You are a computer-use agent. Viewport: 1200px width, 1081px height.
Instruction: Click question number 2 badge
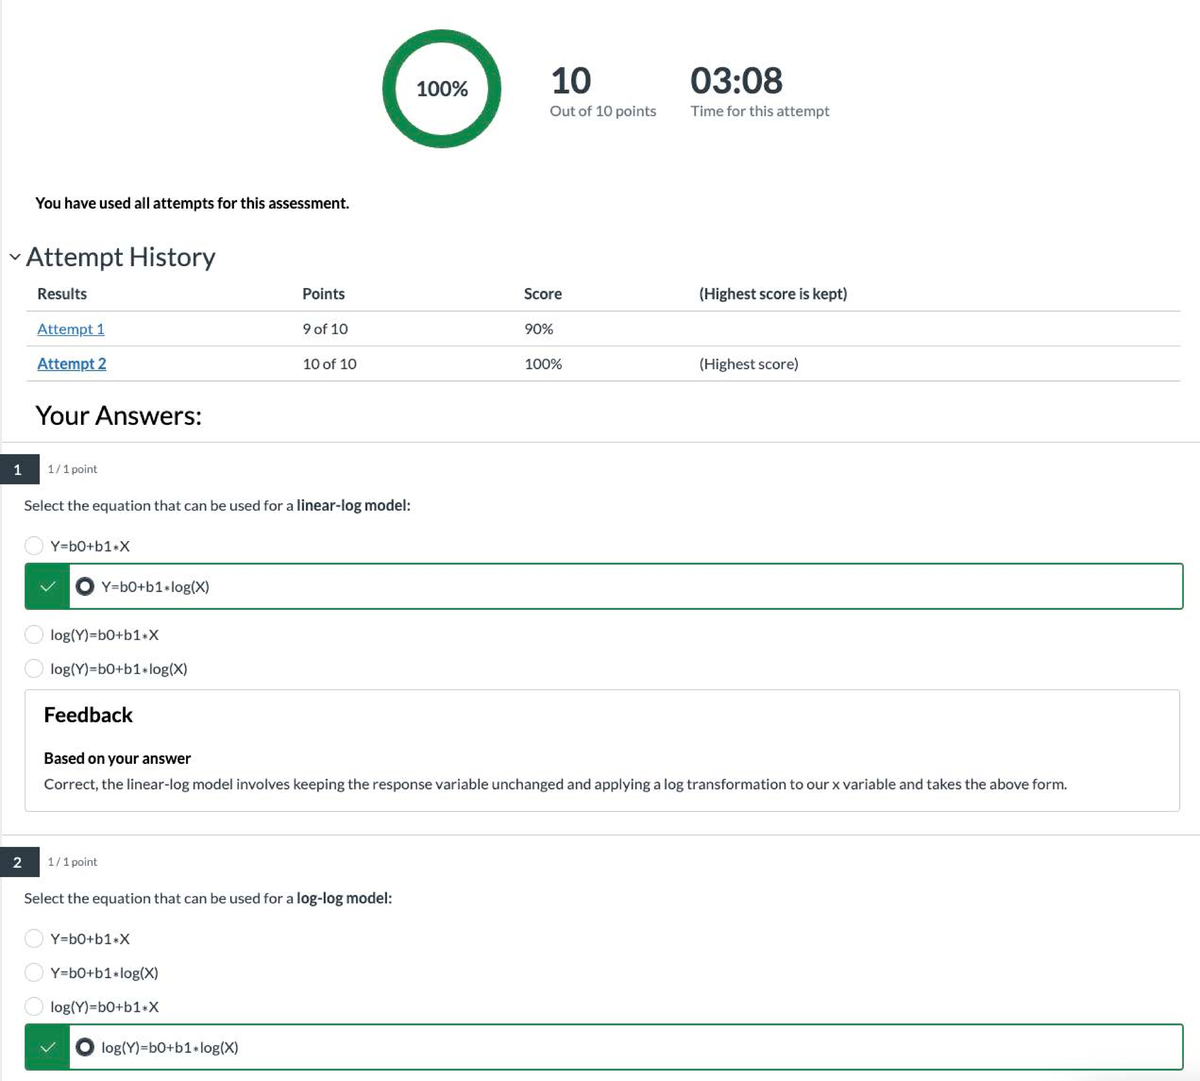[x=18, y=862]
